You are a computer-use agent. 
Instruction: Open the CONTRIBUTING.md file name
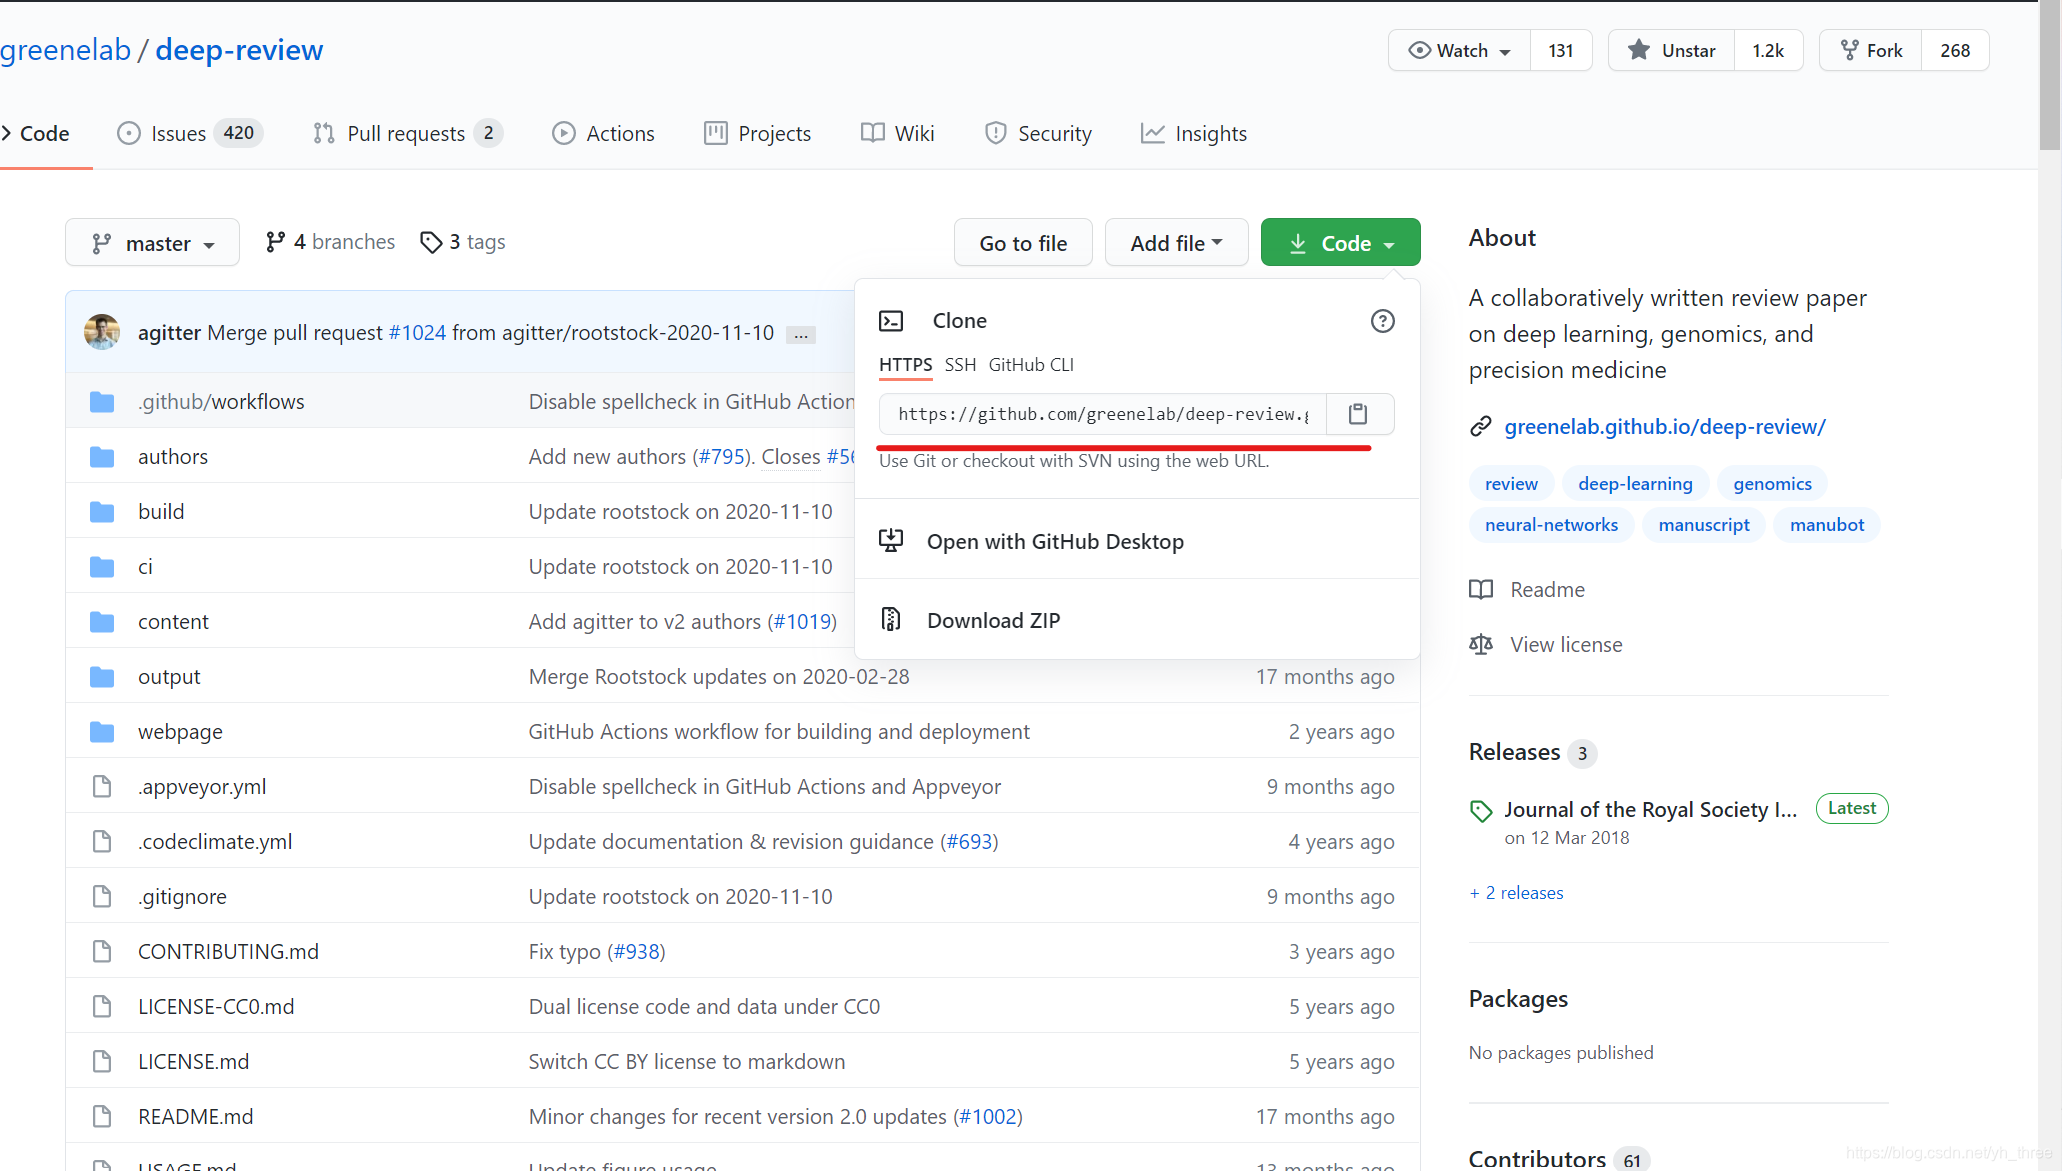click(x=228, y=952)
